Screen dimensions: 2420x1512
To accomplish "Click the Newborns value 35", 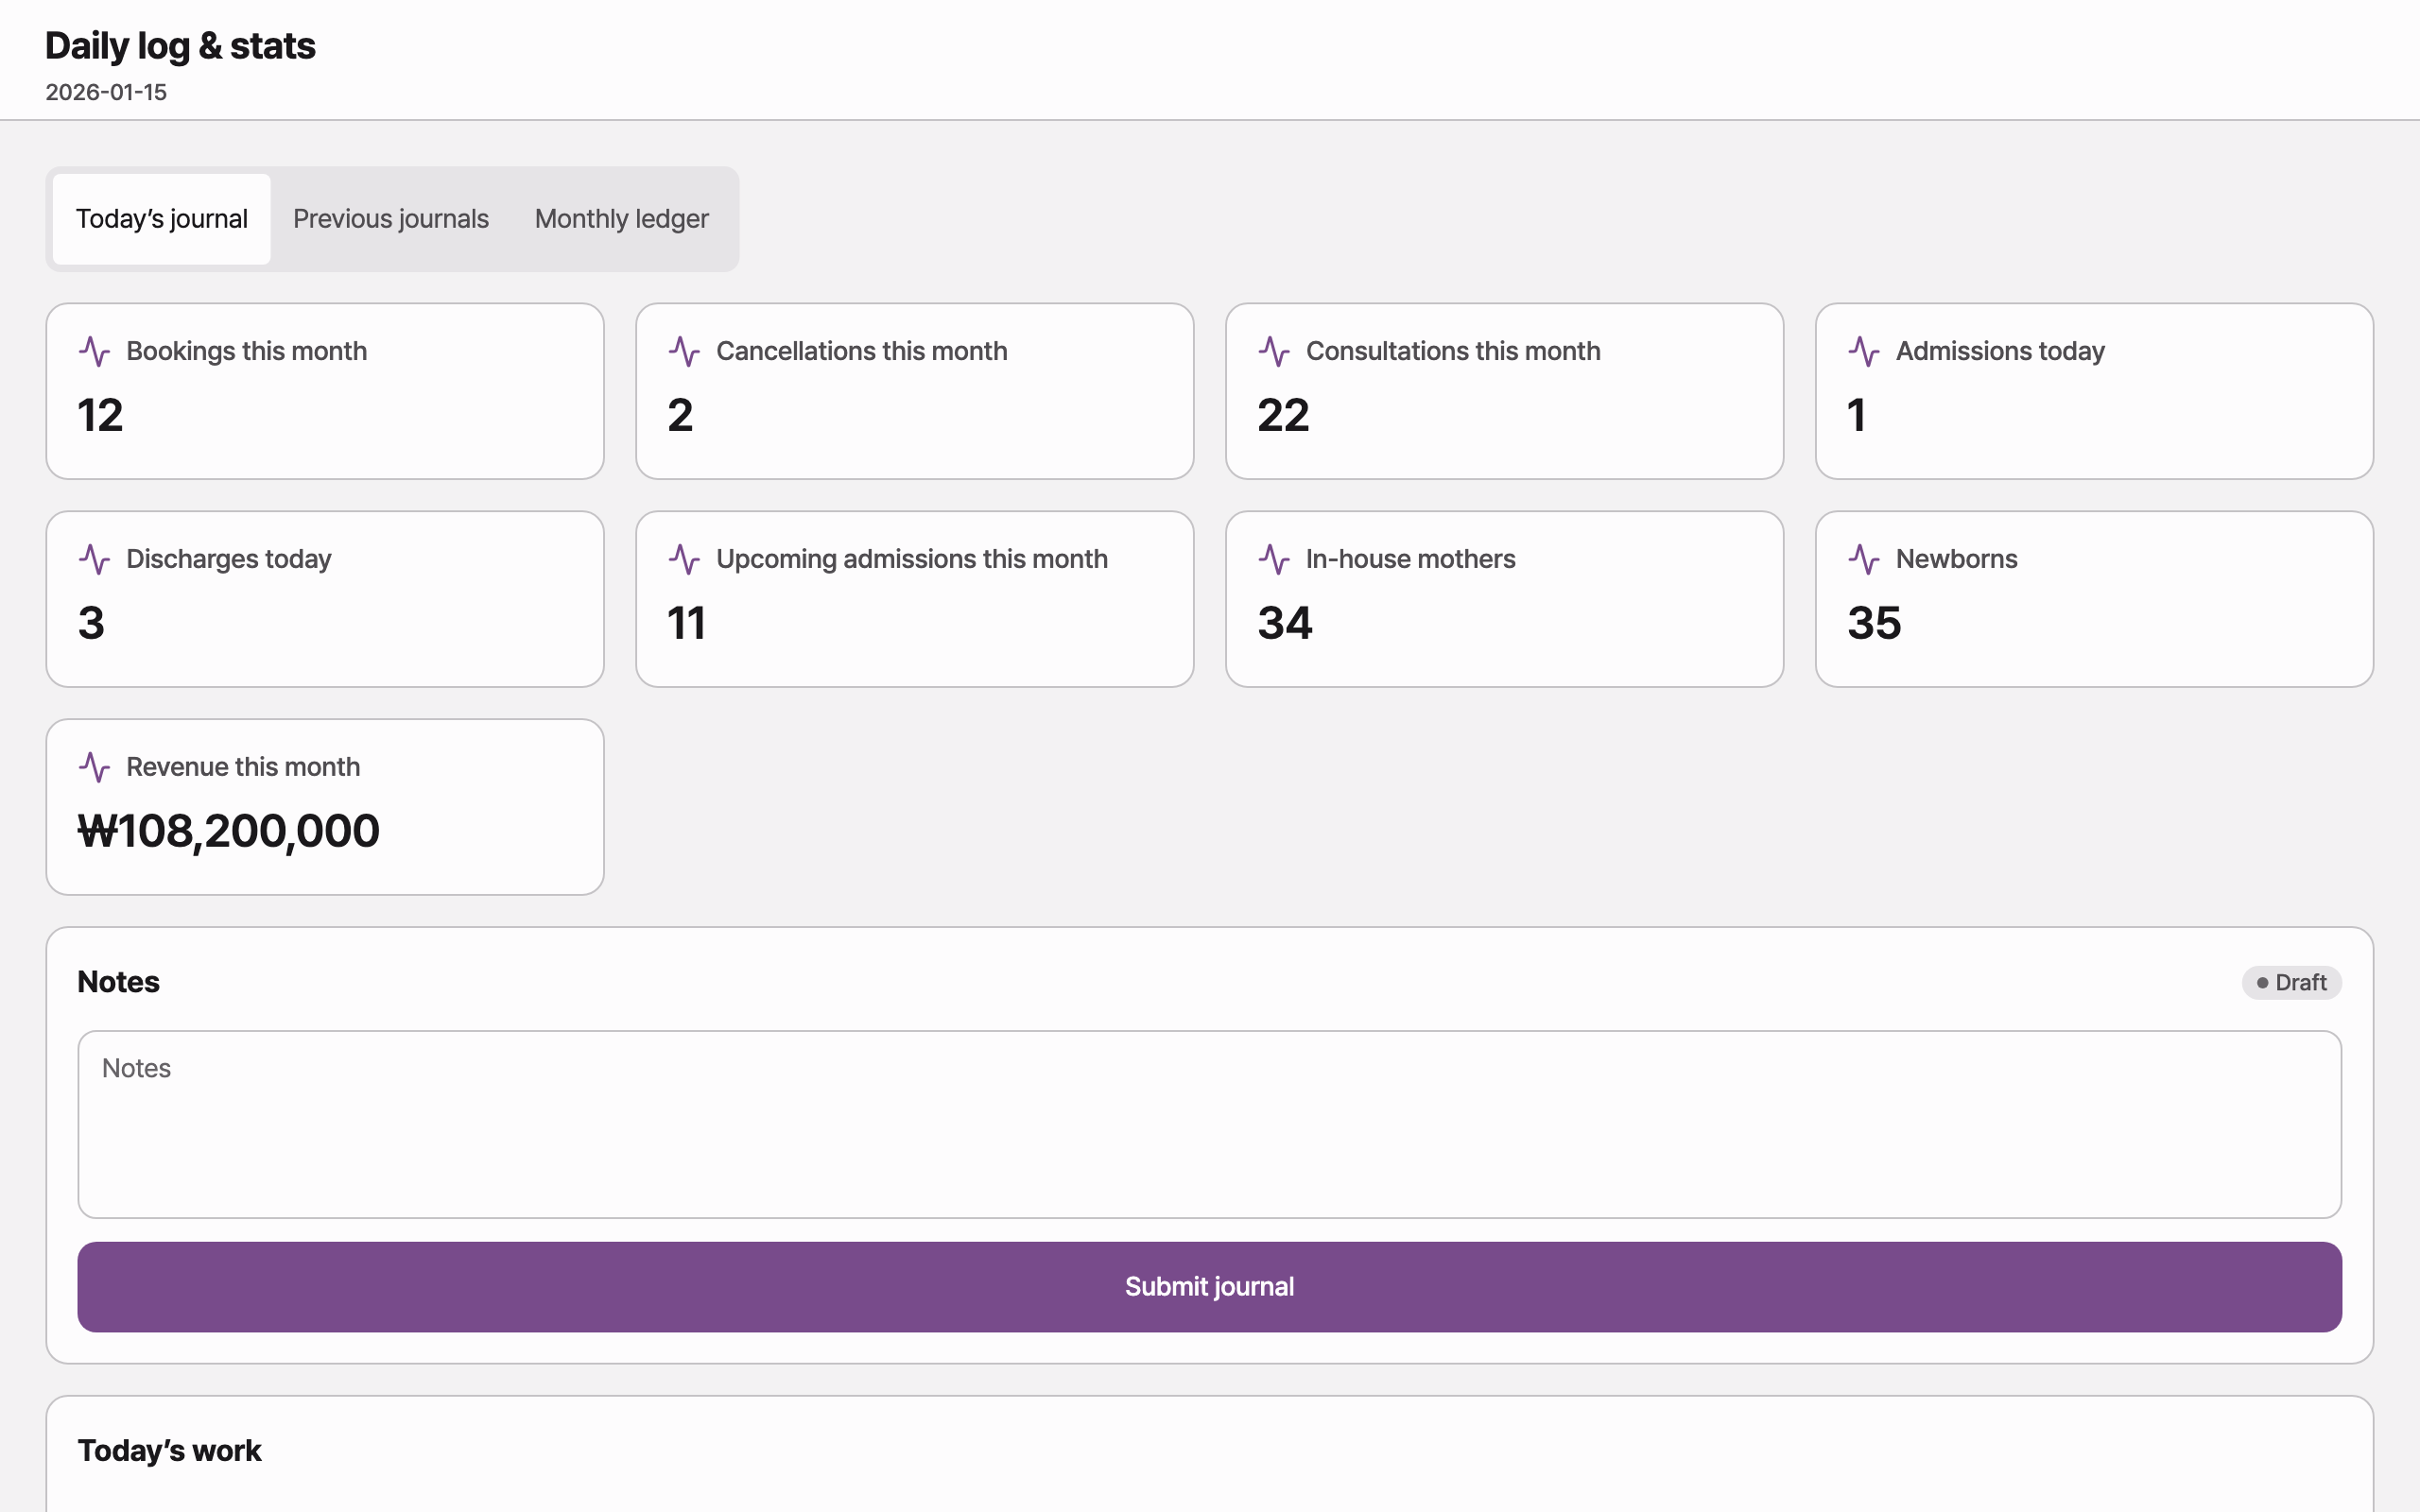I will pos(1874,623).
